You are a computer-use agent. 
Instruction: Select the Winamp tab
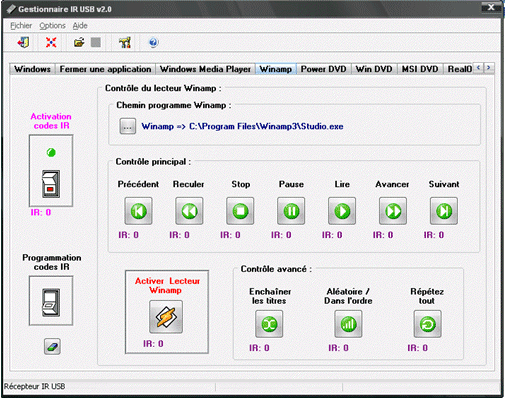click(276, 69)
